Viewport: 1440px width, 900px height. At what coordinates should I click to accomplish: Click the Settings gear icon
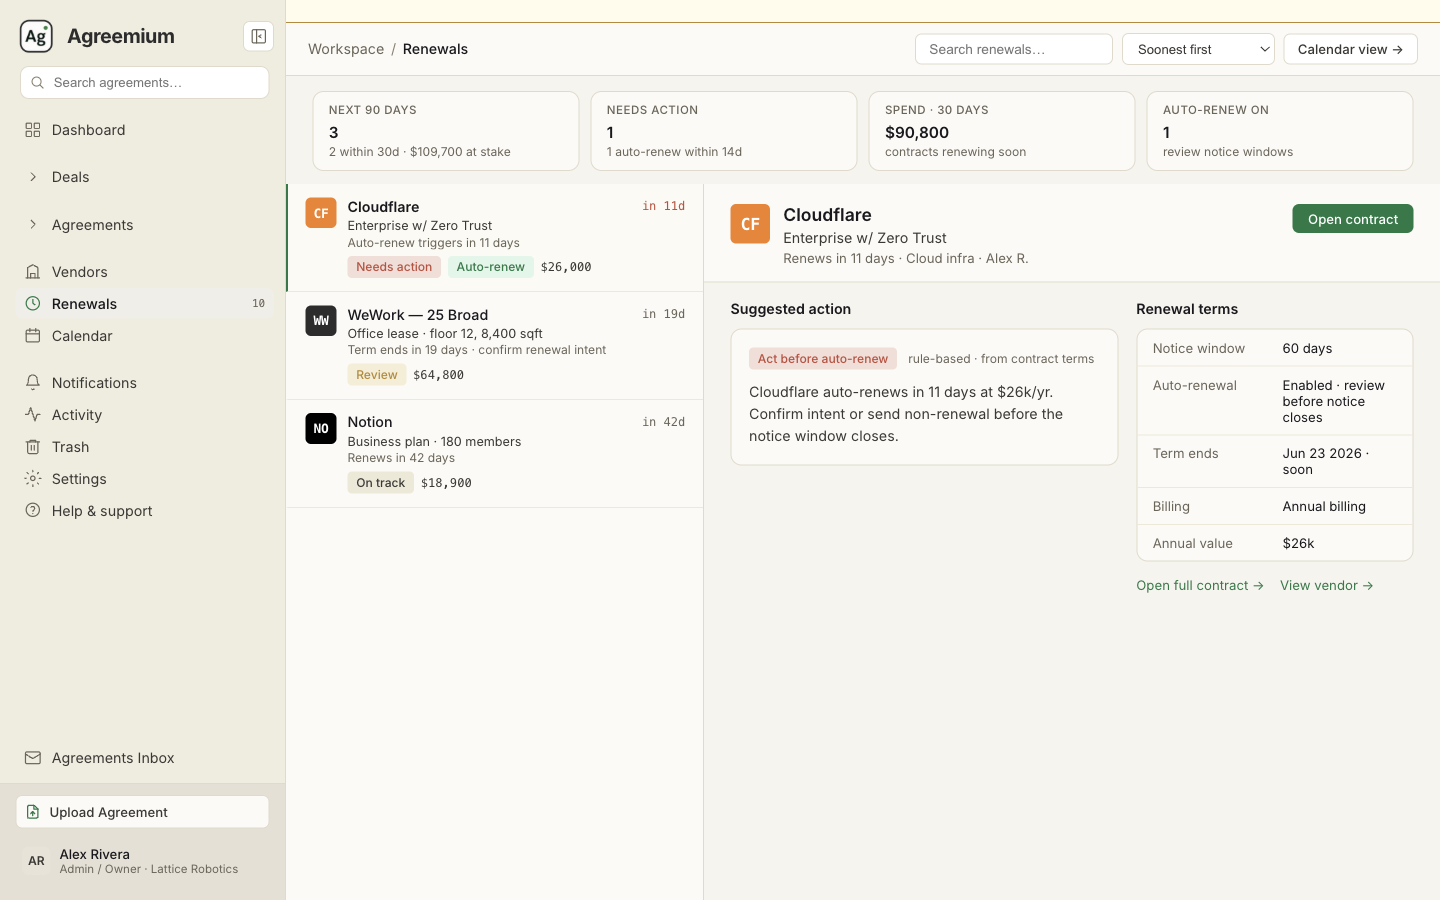(33, 479)
